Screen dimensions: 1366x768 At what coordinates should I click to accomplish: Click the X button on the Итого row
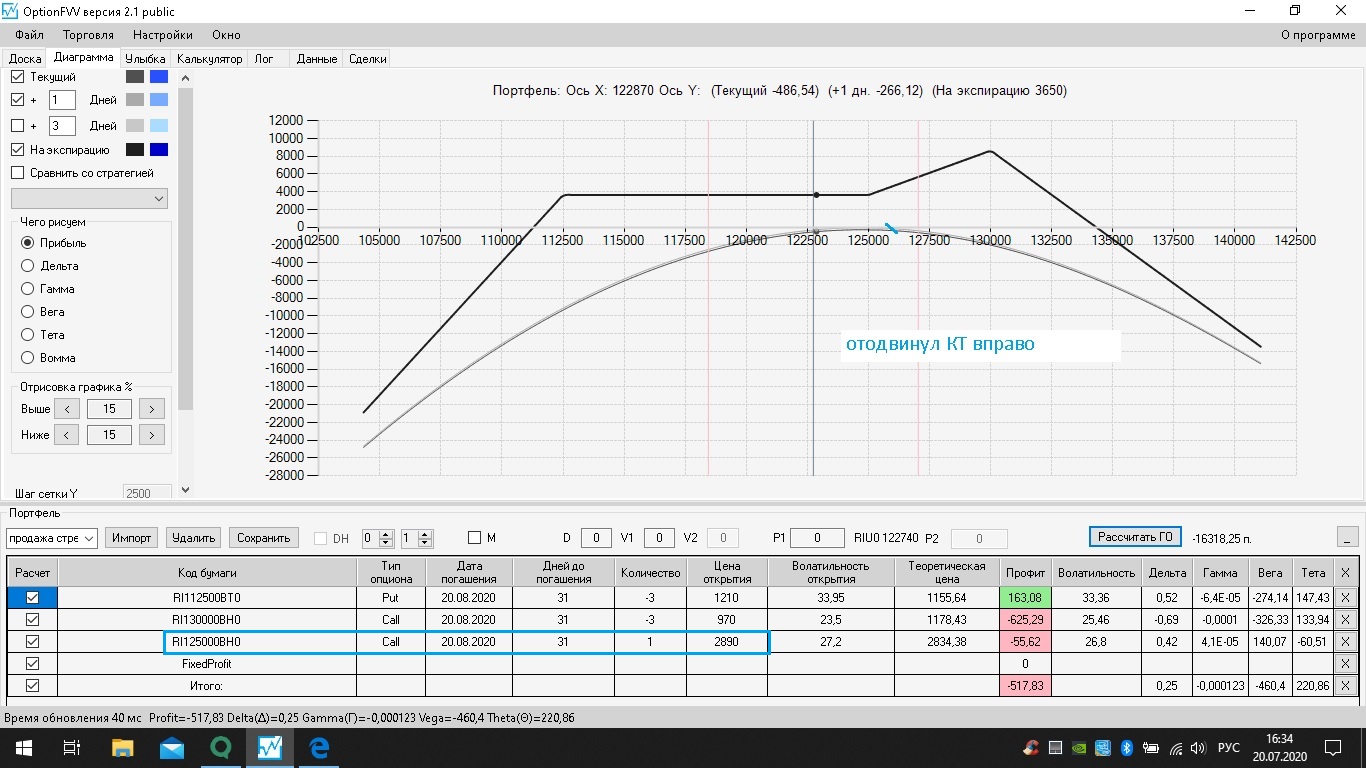point(1345,686)
